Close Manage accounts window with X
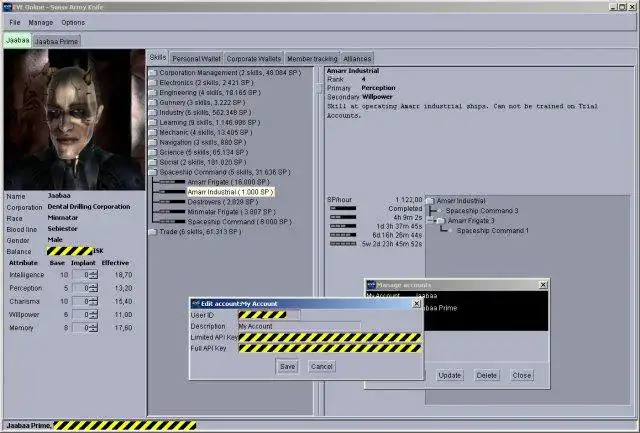 click(x=543, y=285)
